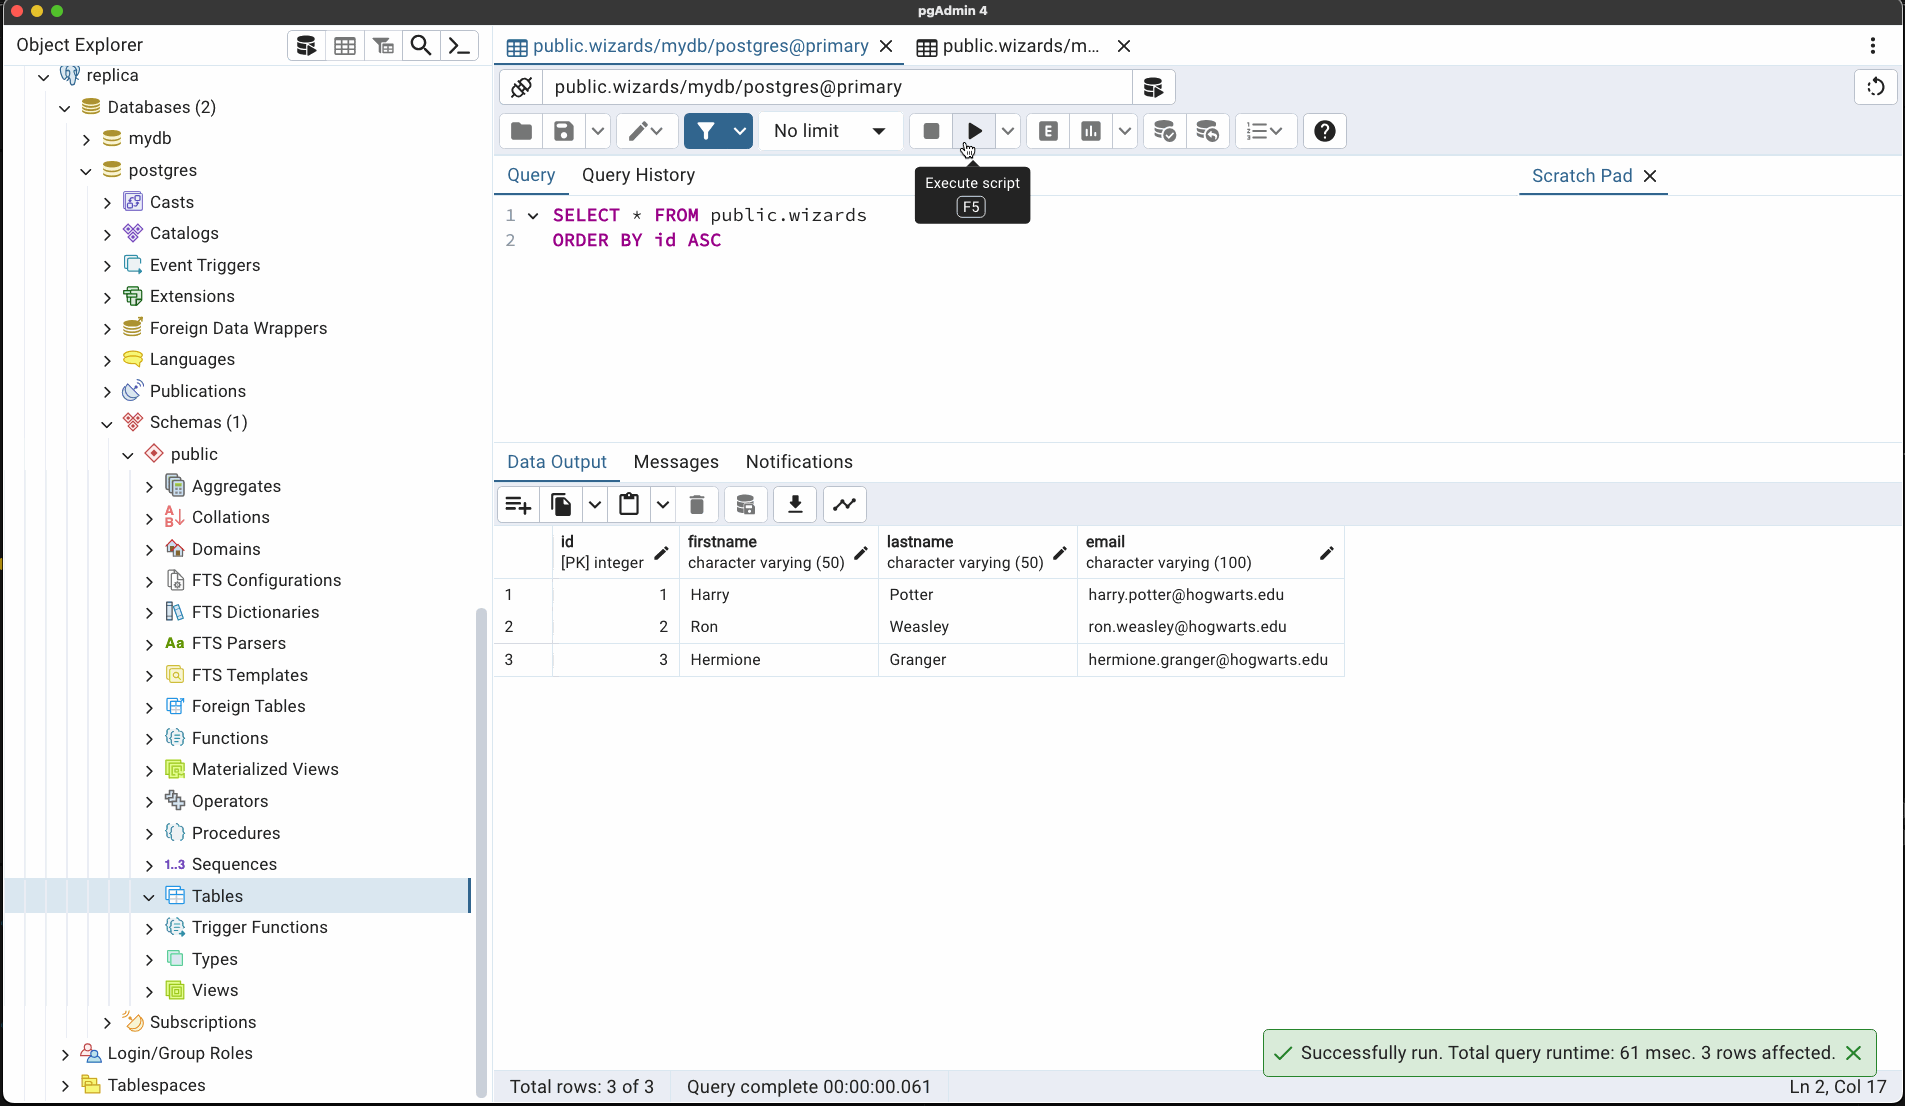
Task: Open the No limit rows dropdown
Action: pyautogui.click(x=830, y=131)
